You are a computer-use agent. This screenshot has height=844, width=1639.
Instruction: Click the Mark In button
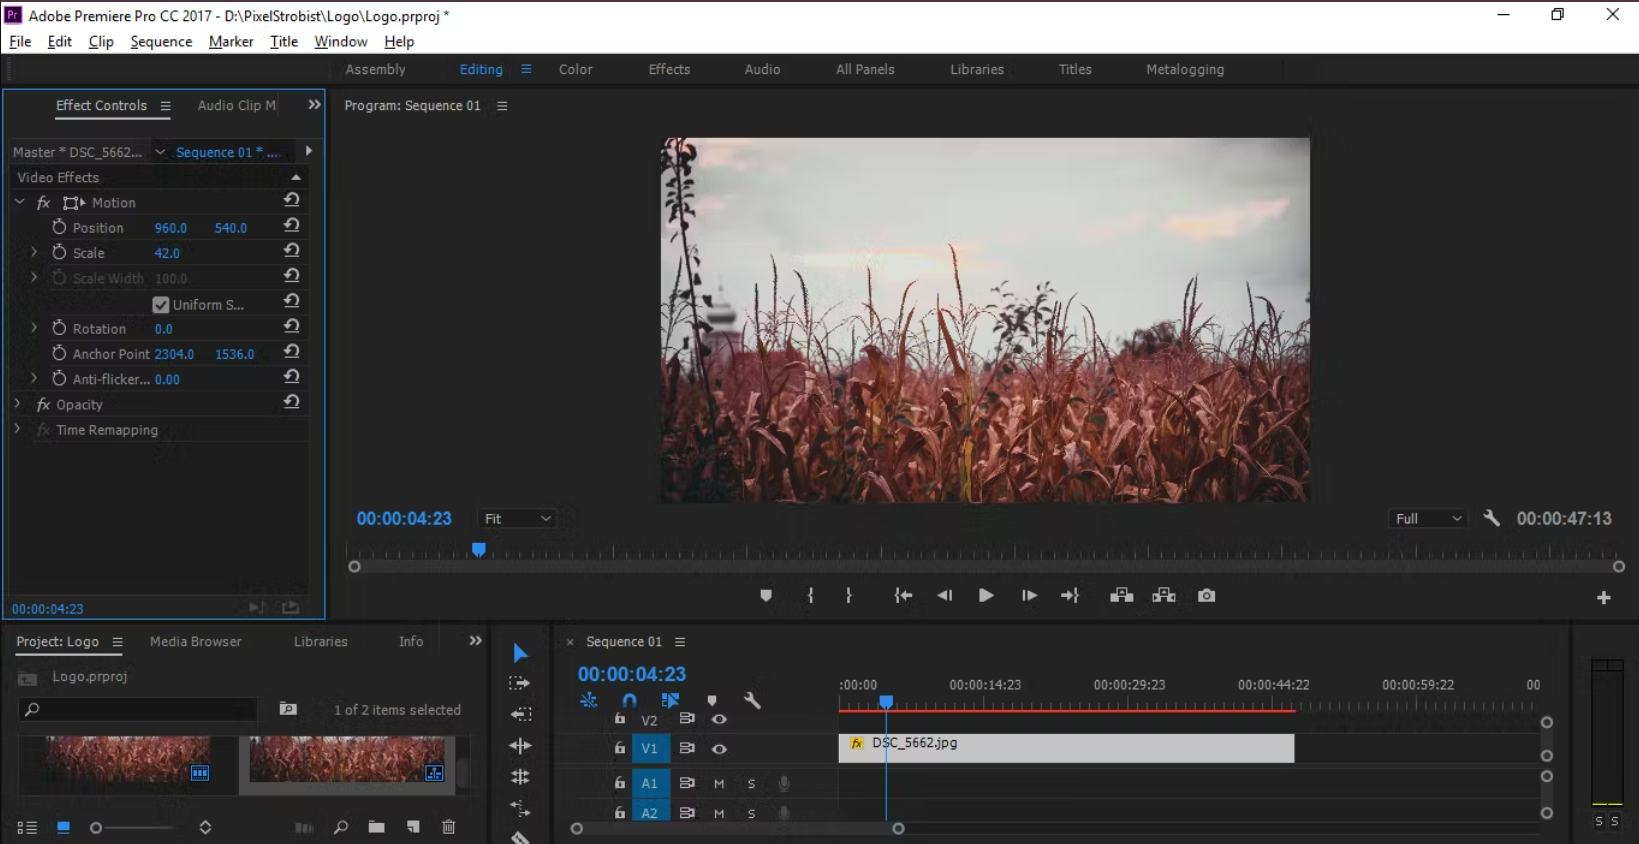point(810,596)
